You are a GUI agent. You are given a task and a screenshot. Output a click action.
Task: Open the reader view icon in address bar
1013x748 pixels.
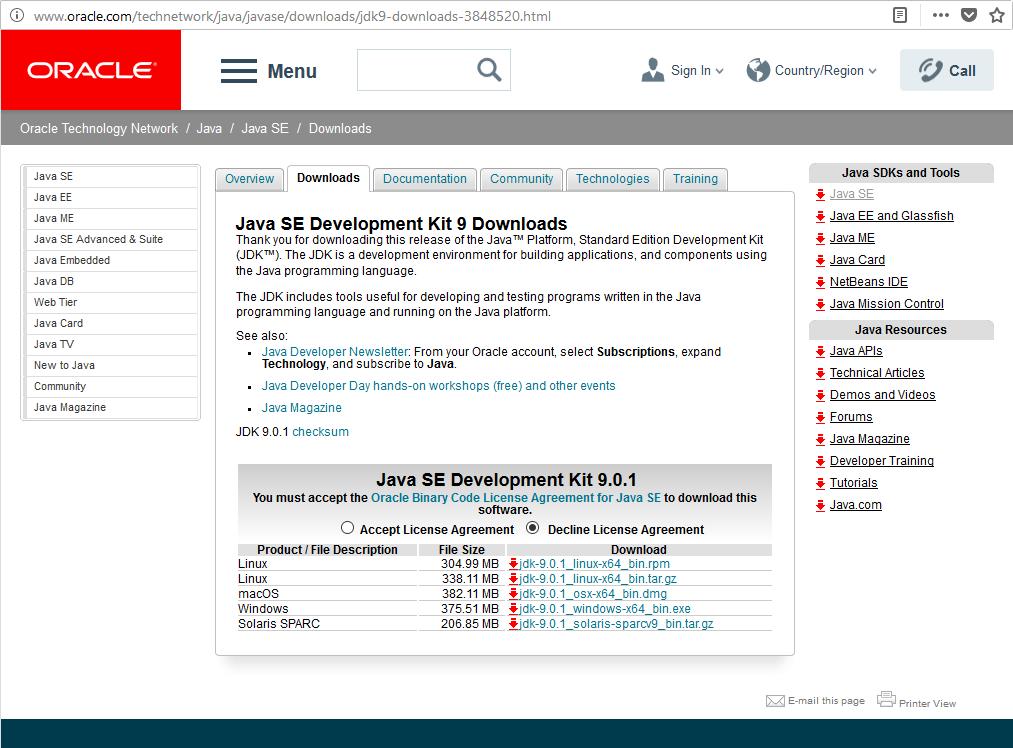click(x=899, y=15)
